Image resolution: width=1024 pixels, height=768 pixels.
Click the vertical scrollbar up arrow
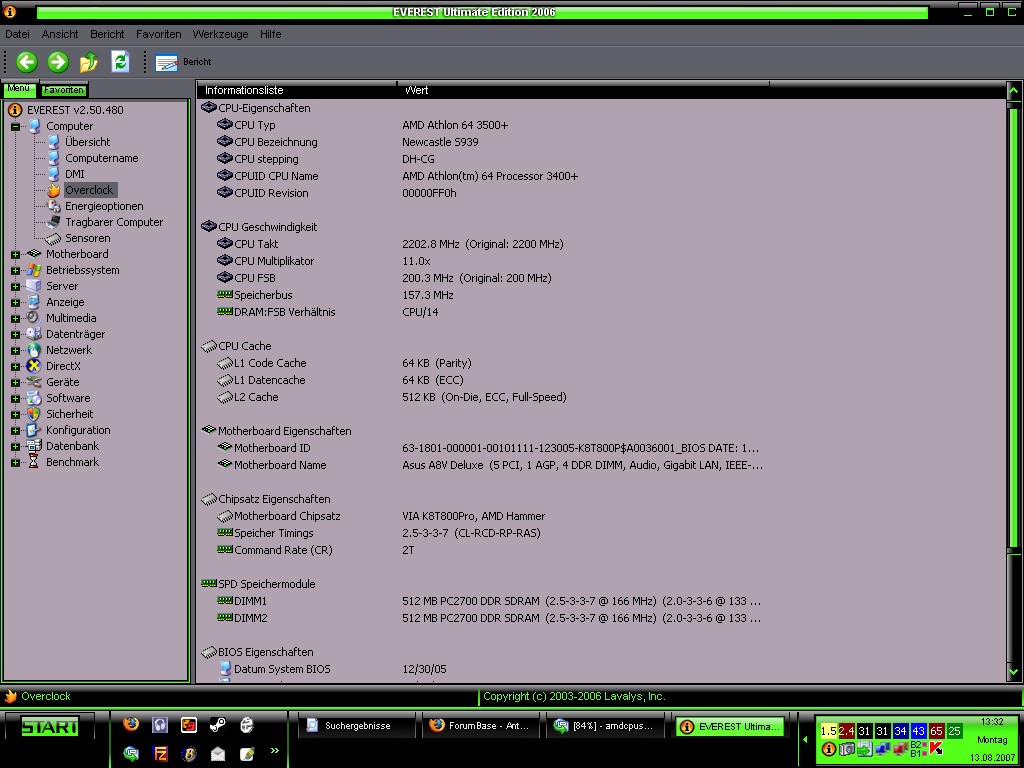[x=1013, y=91]
